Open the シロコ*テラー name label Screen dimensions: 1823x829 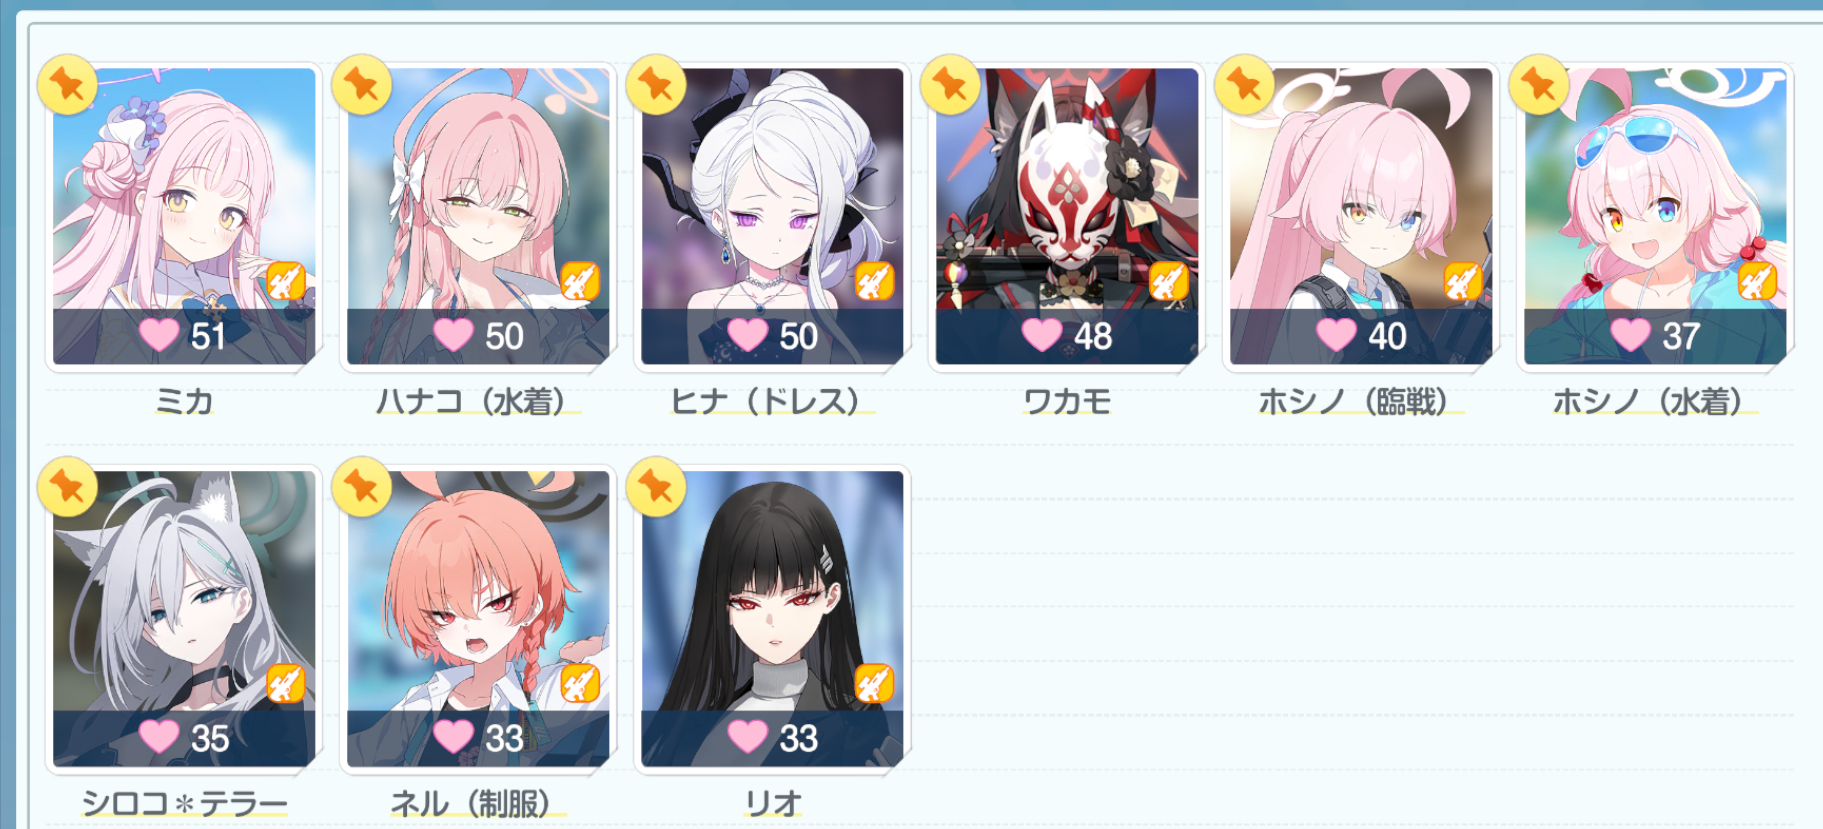[x=184, y=804]
